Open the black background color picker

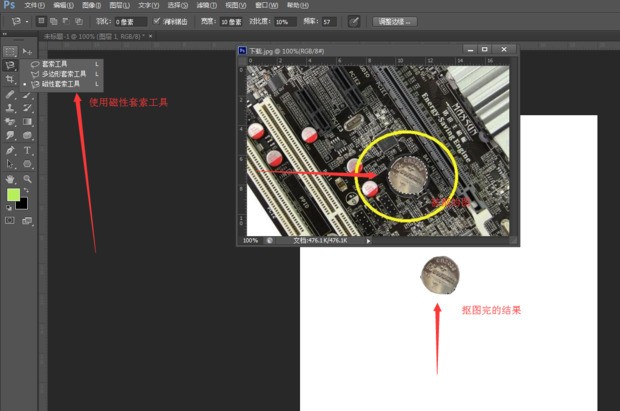click(22, 204)
